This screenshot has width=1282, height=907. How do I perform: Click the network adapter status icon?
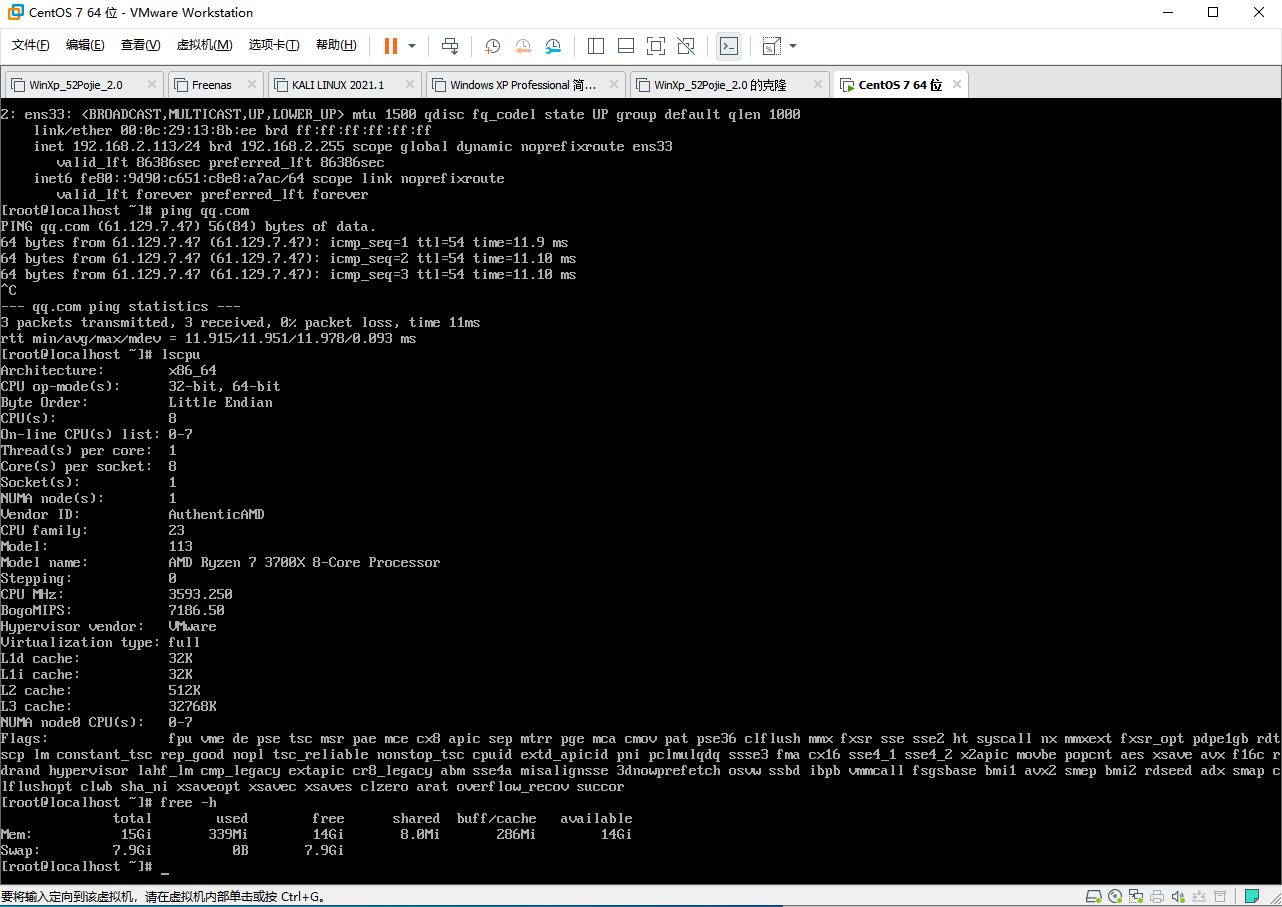pos(1137,896)
